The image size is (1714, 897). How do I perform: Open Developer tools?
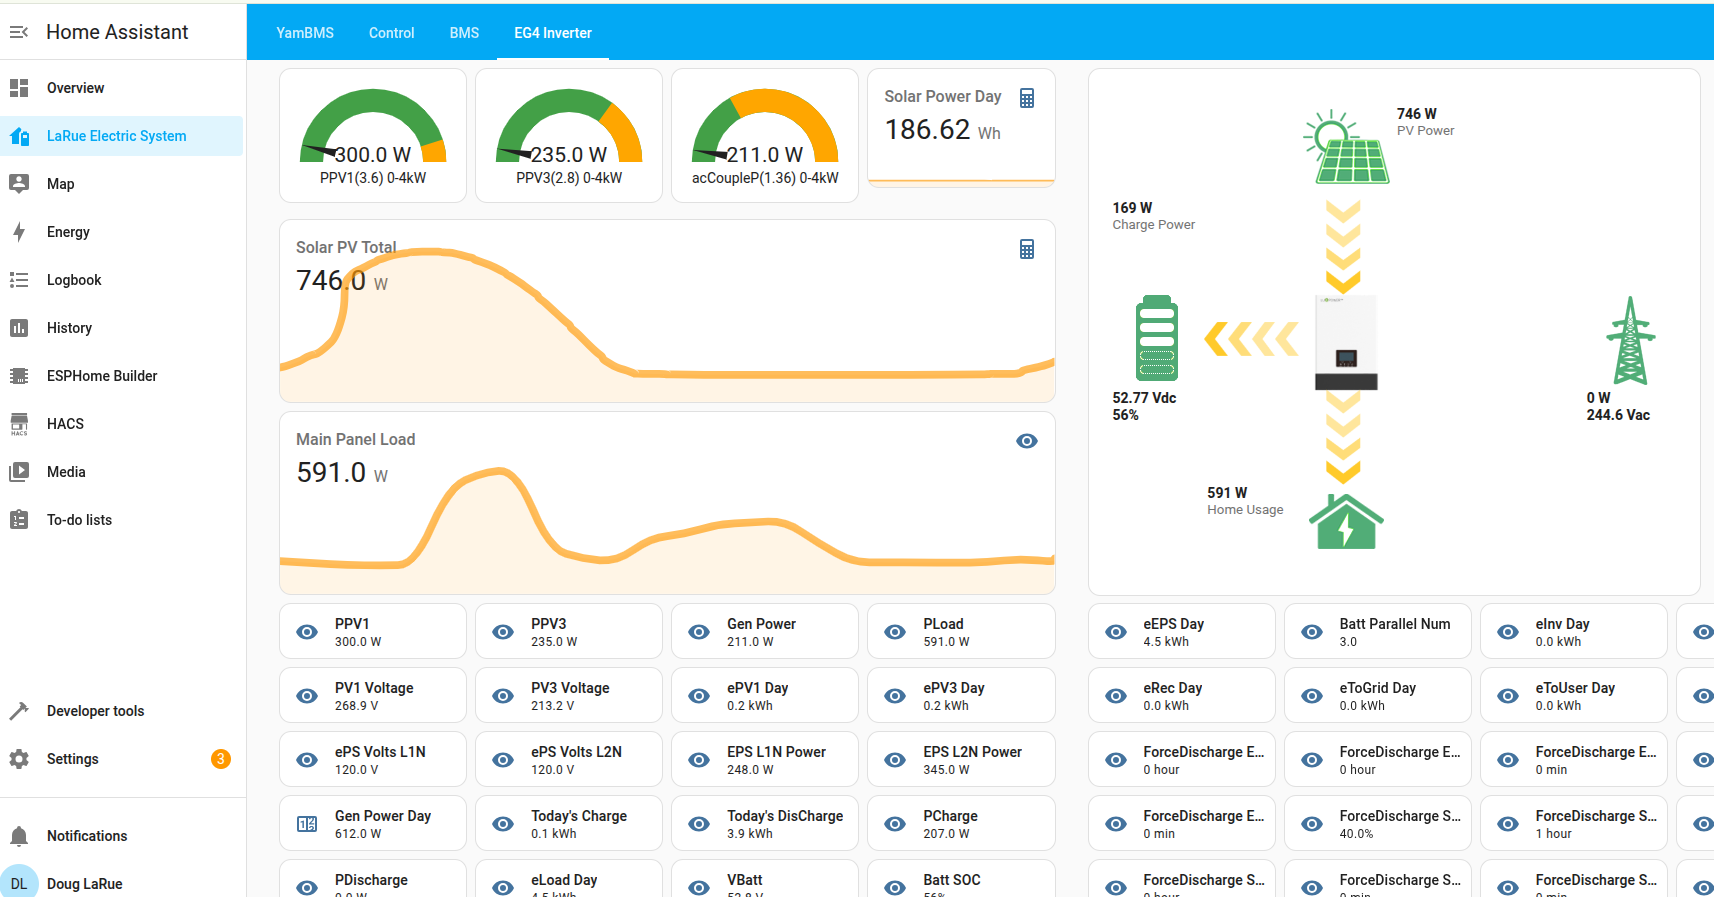pyautogui.click(x=122, y=711)
